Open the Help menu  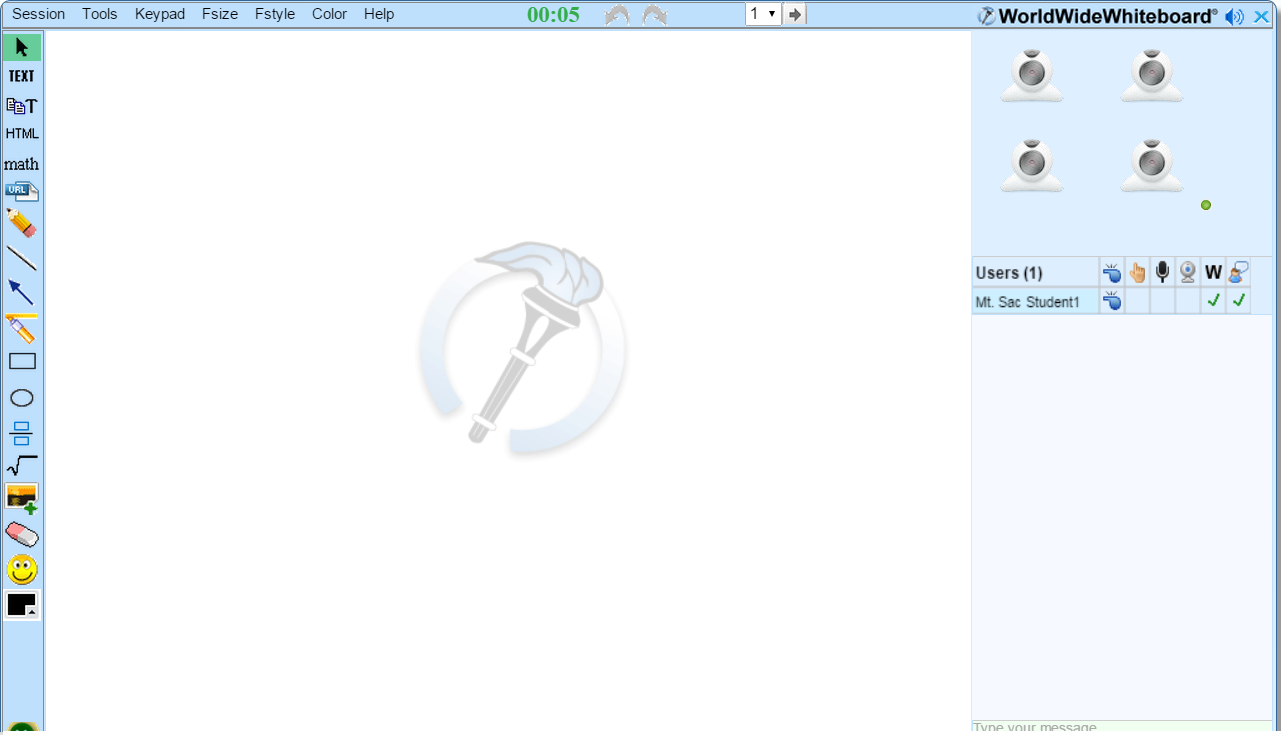379,14
